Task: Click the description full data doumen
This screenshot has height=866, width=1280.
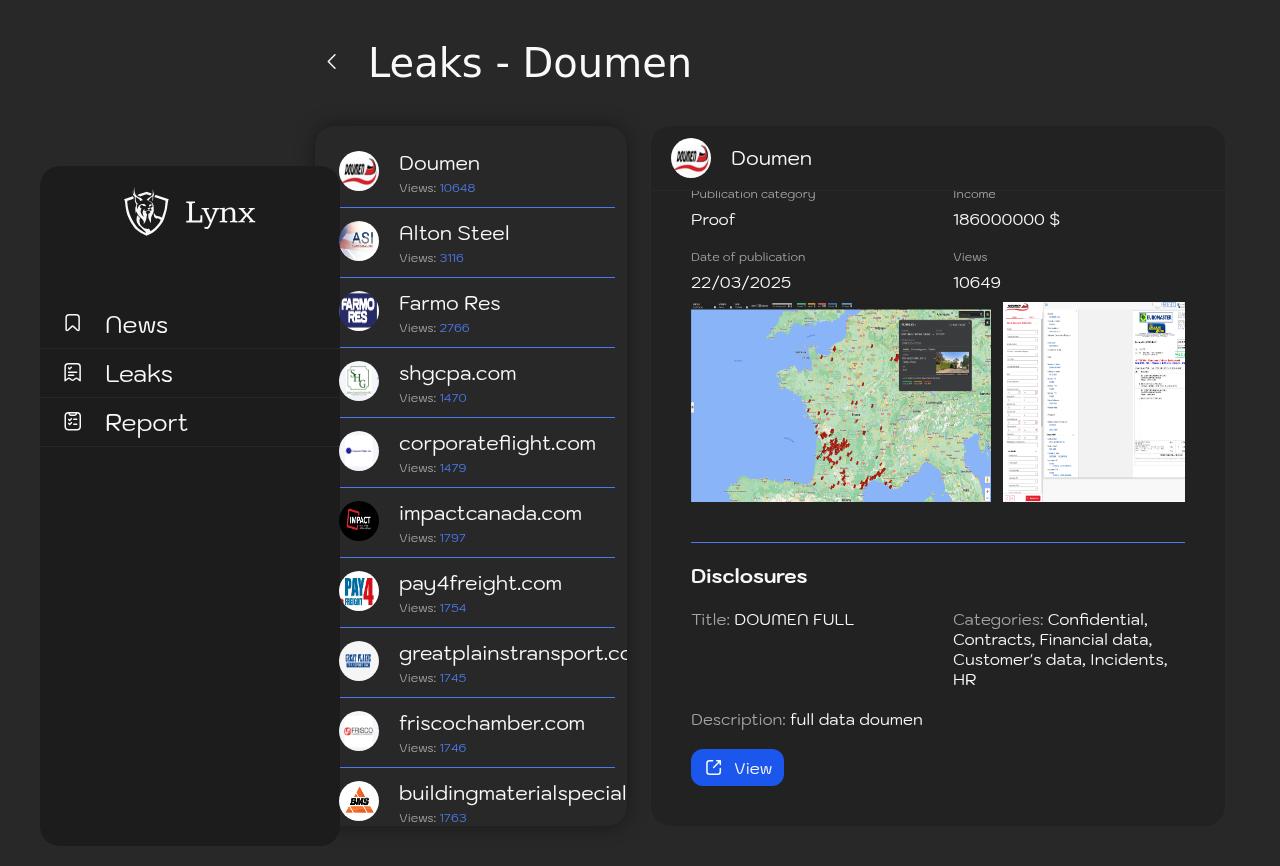Action: [x=856, y=719]
